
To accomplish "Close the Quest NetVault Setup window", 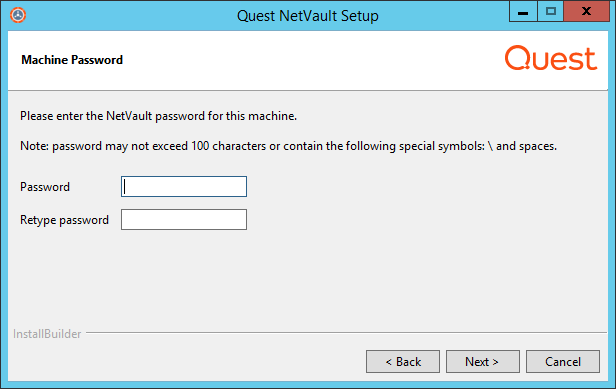I will click(587, 11).
